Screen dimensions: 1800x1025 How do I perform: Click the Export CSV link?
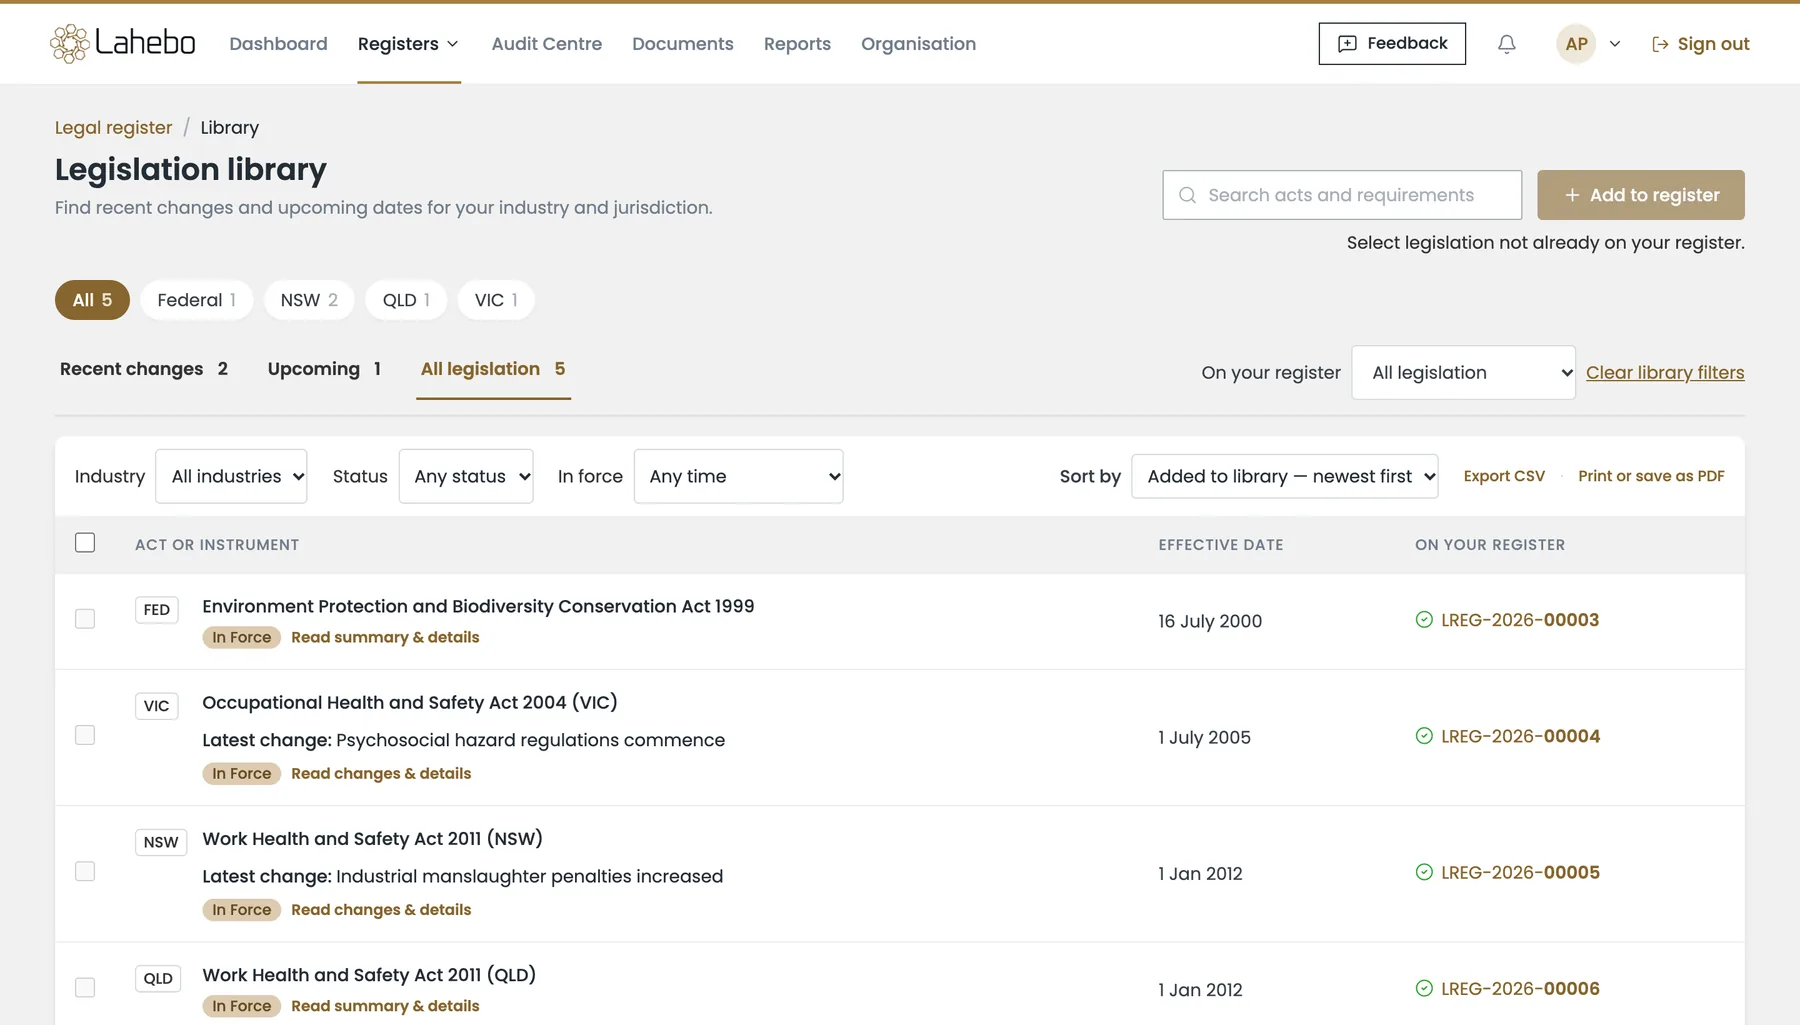pos(1504,477)
